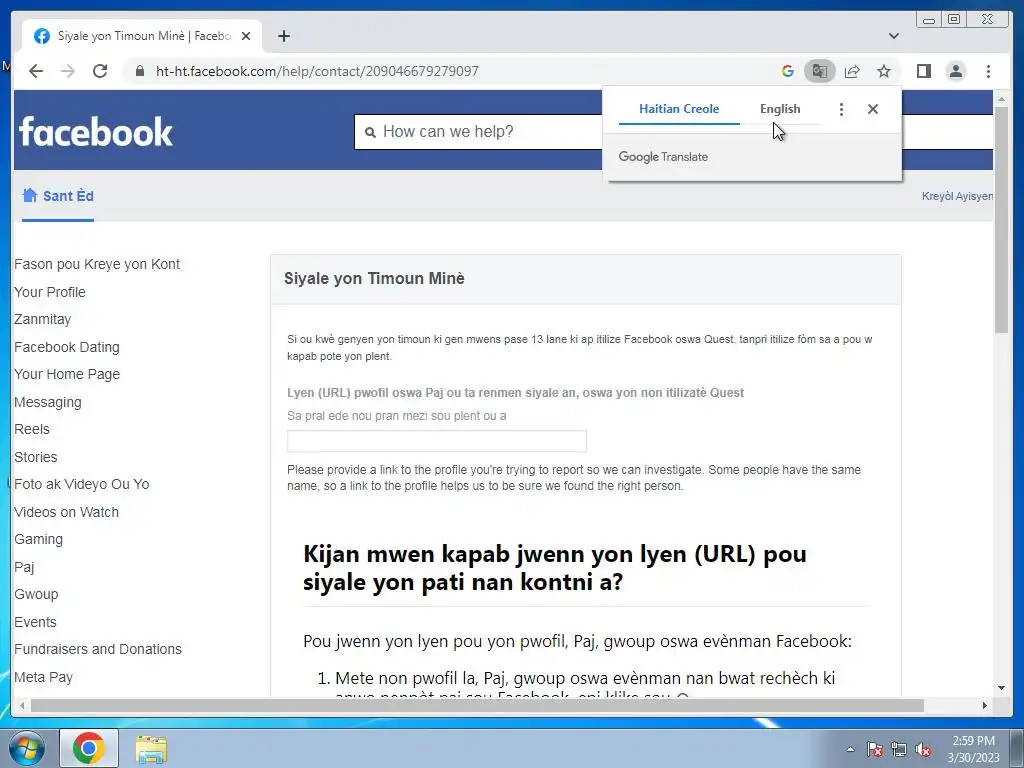Click the browser Back arrow

pos(36,71)
